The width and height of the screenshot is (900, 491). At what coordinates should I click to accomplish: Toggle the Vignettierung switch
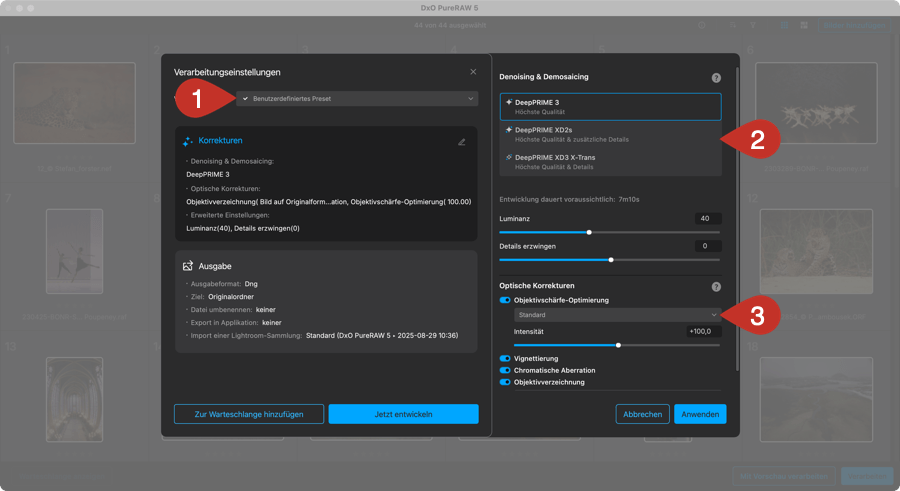[x=505, y=358]
